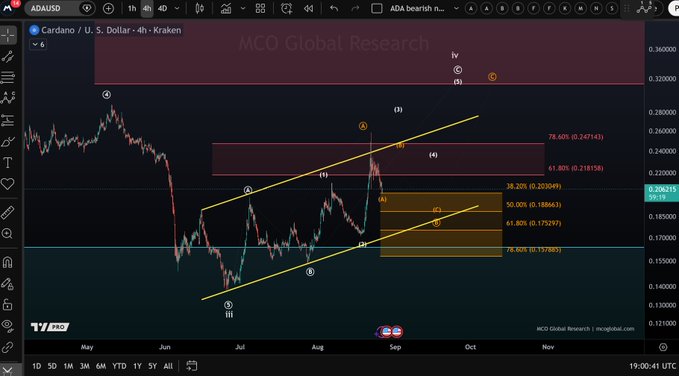Screen dimensions: 679x376
Task: Switch to the 4D interval
Action: [162, 8]
